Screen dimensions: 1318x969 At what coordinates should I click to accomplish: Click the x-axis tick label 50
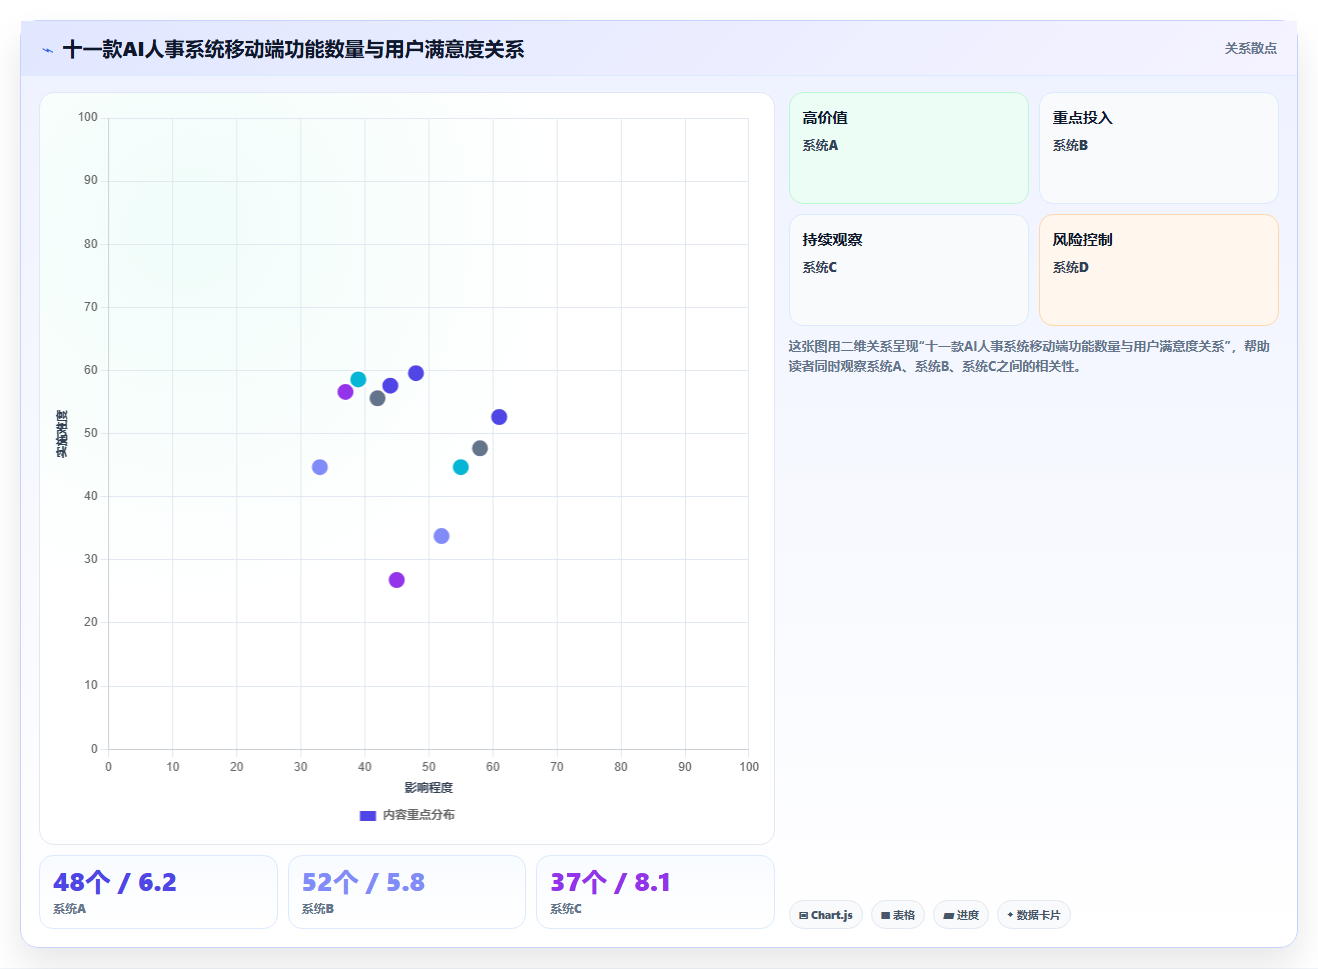(429, 767)
